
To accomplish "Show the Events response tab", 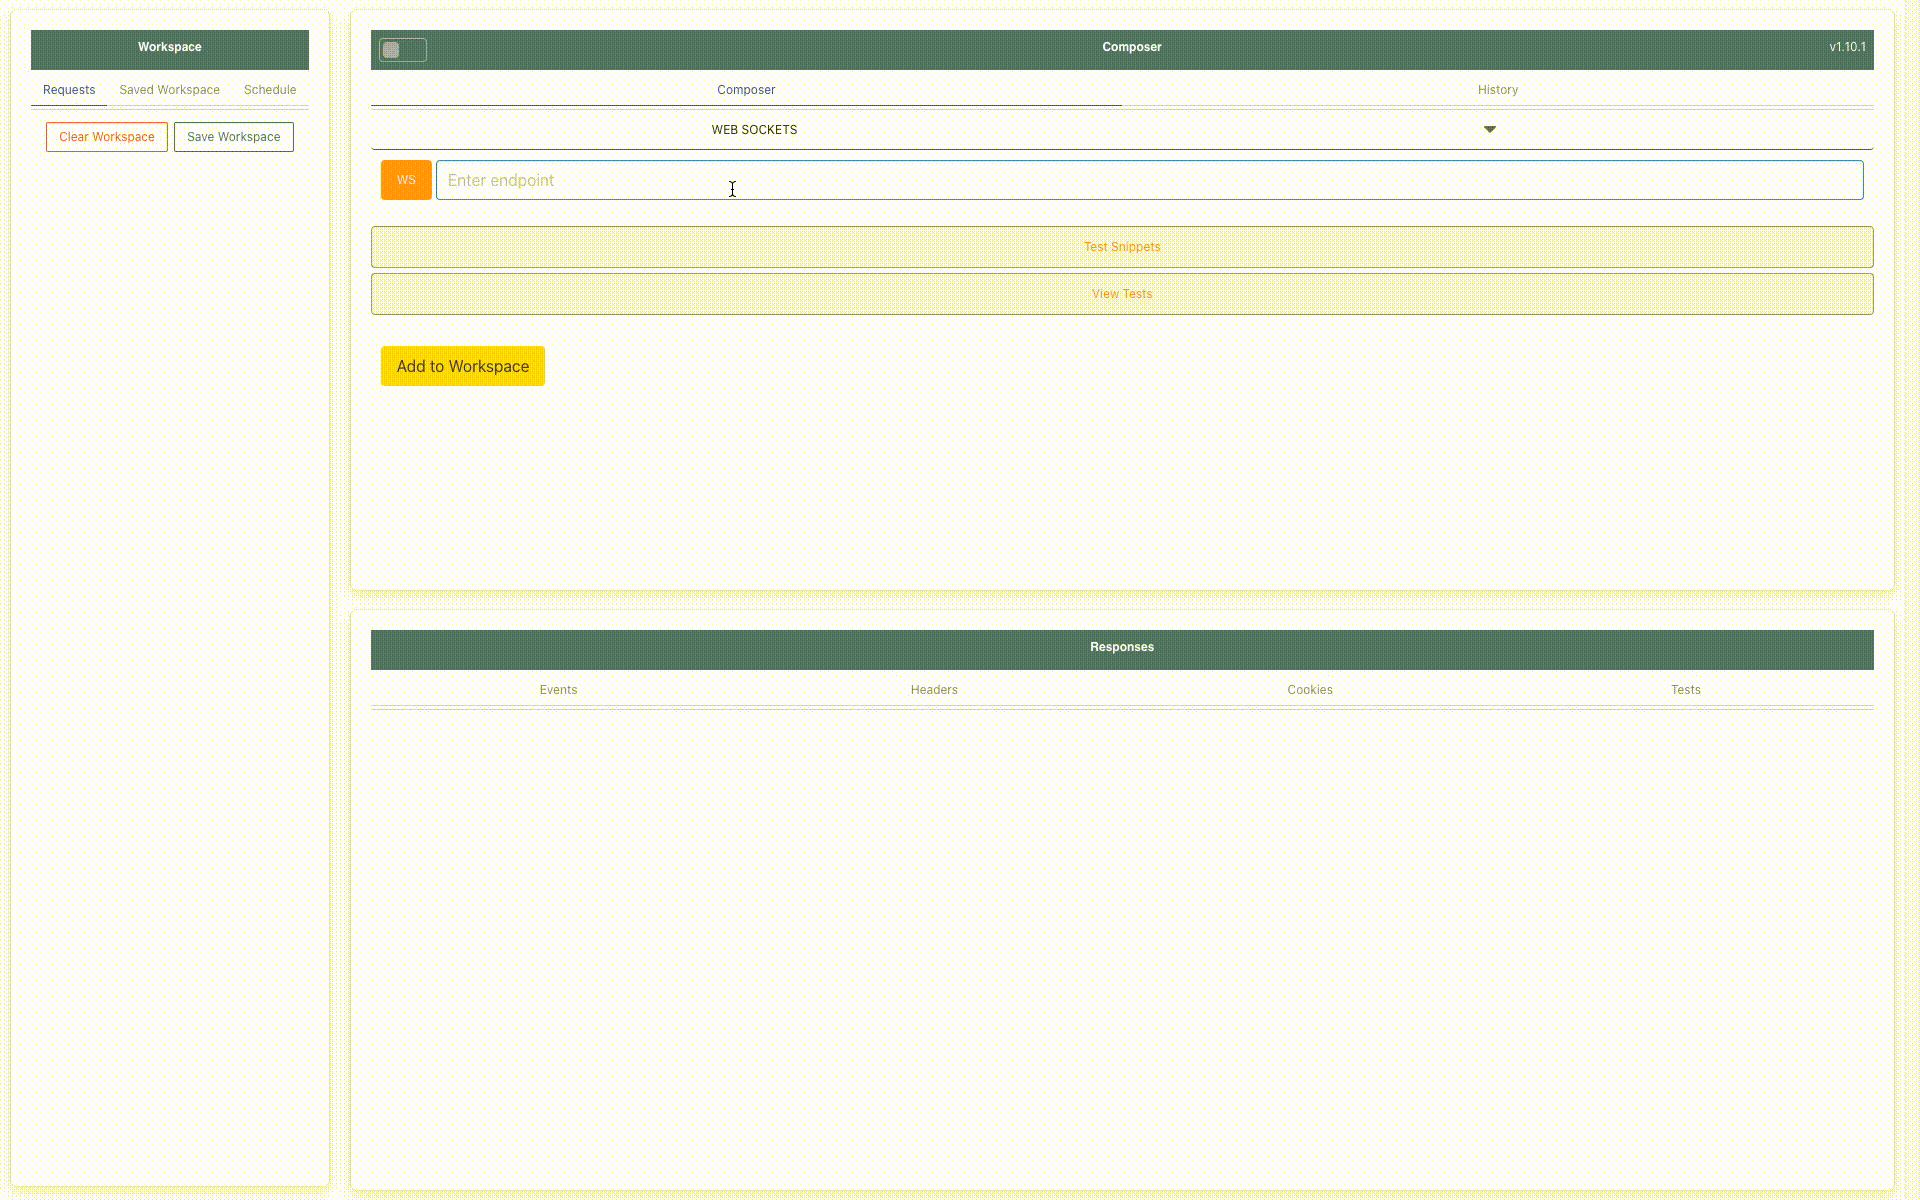I will point(558,690).
